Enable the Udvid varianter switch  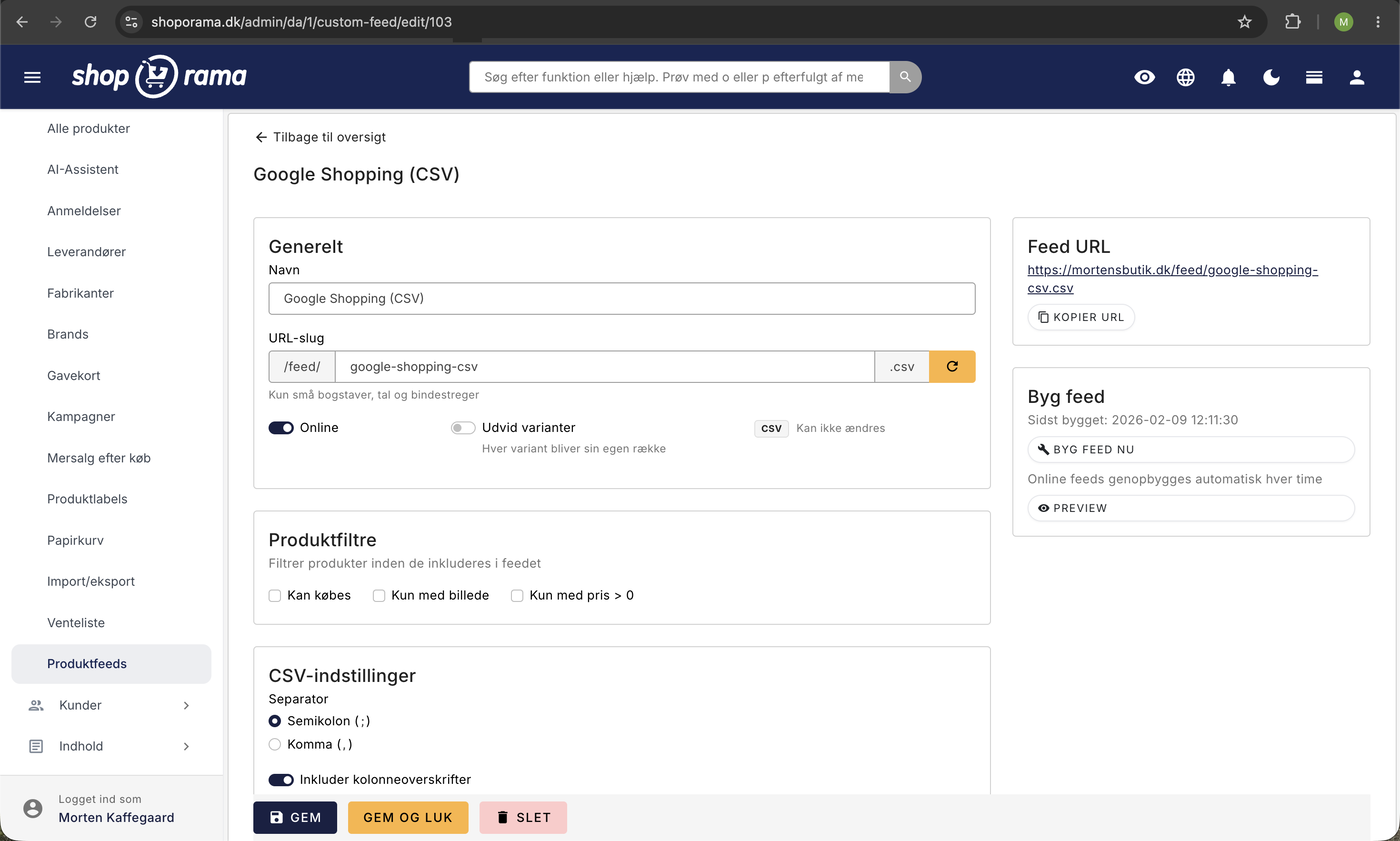(x=463, y=428)
